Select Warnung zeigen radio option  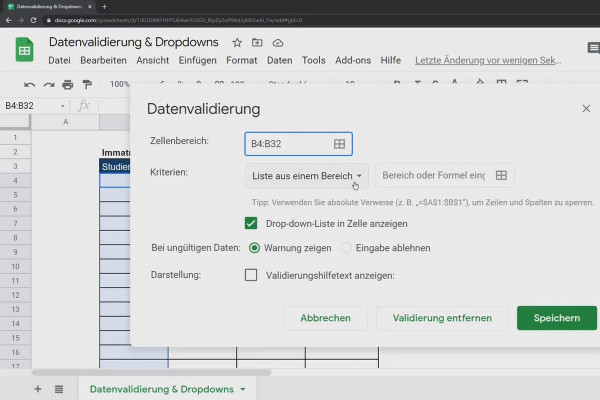[x=254, y=248]
